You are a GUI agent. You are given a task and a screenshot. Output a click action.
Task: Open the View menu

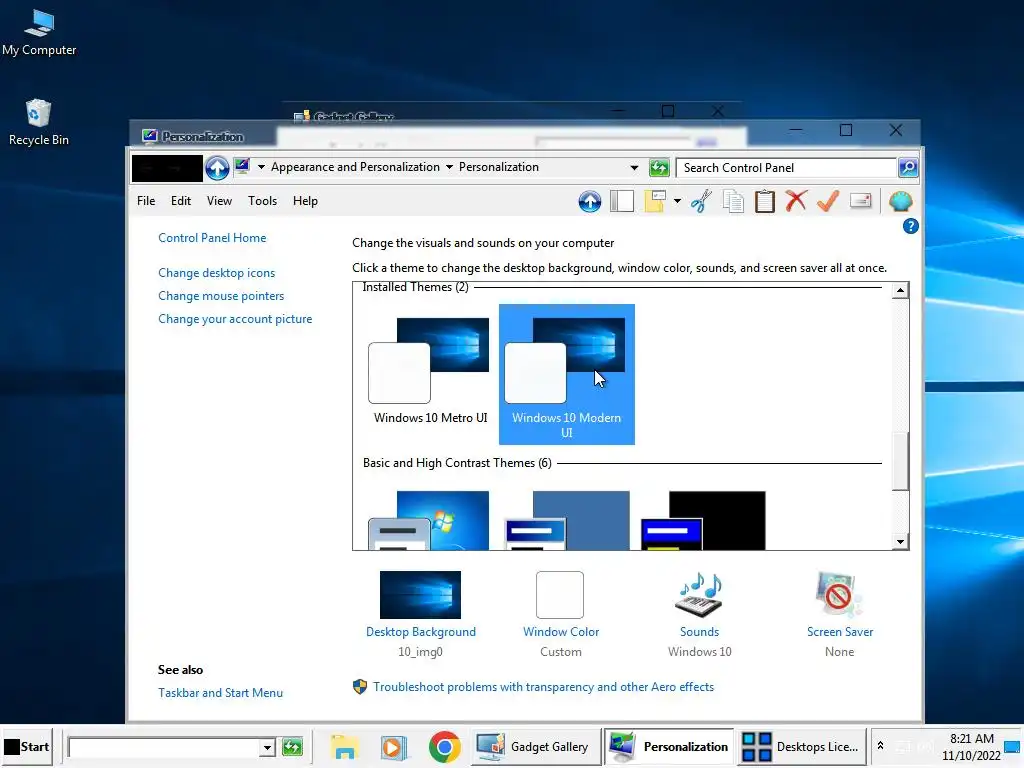(219, 201)
